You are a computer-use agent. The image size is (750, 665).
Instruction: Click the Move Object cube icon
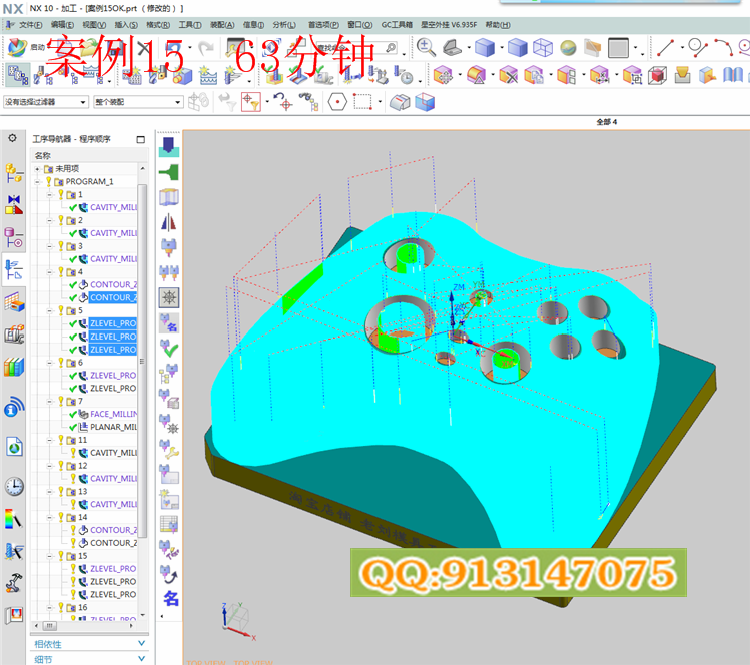pyautogui.click(x=443, y=75)
